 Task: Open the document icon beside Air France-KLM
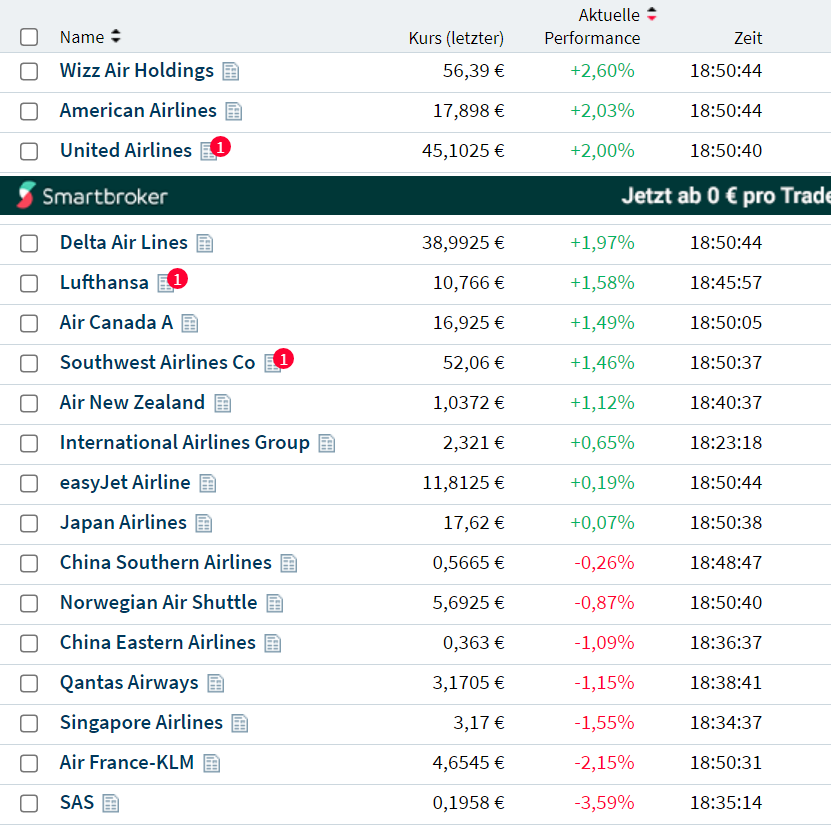point(211,763)
